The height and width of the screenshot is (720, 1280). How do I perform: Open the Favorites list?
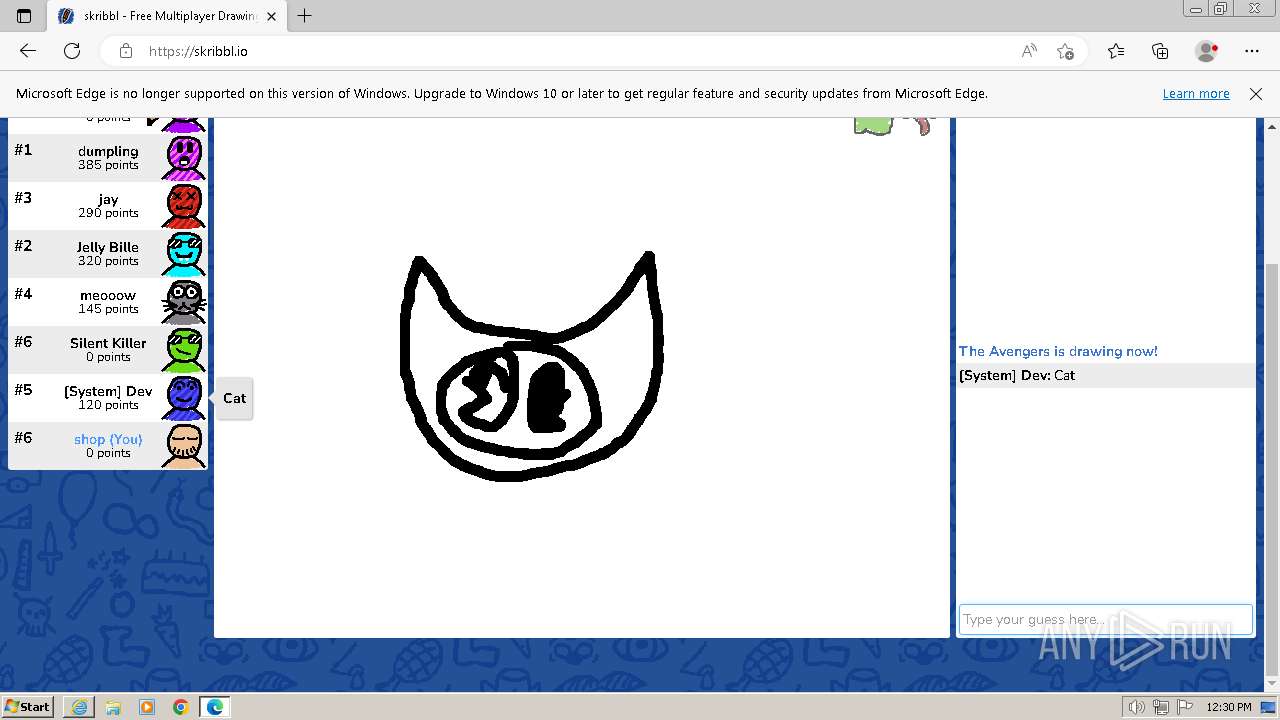click(x=1116, y=51)
